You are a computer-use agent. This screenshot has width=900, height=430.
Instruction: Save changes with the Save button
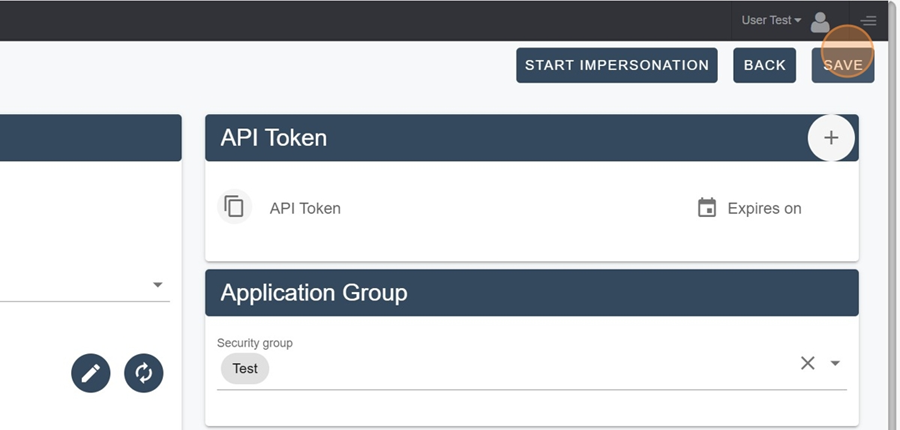tap(843, 65)
